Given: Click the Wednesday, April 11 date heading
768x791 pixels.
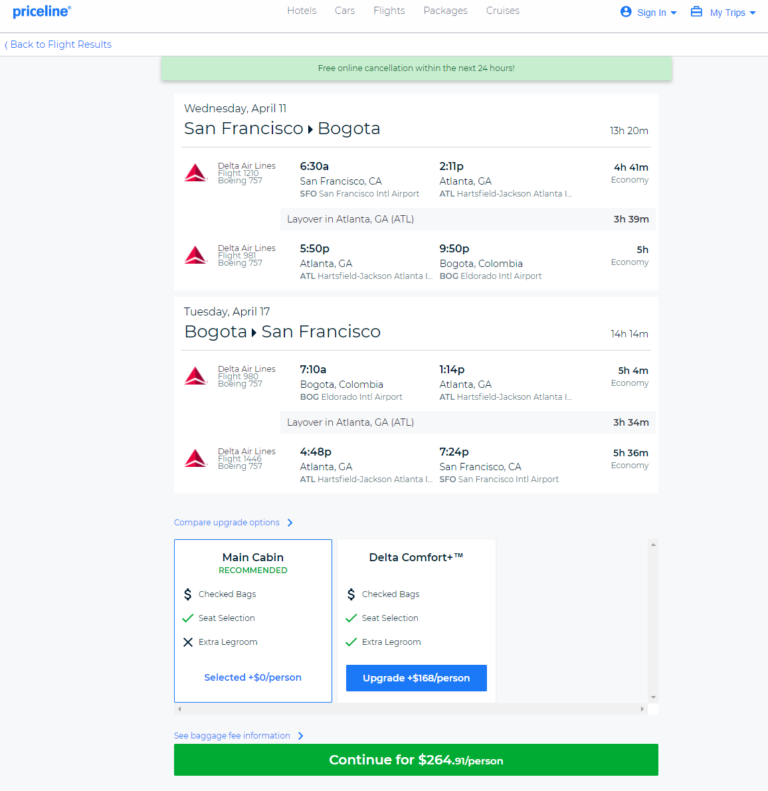Looking at the screenshot, I should tap(235, 108).
